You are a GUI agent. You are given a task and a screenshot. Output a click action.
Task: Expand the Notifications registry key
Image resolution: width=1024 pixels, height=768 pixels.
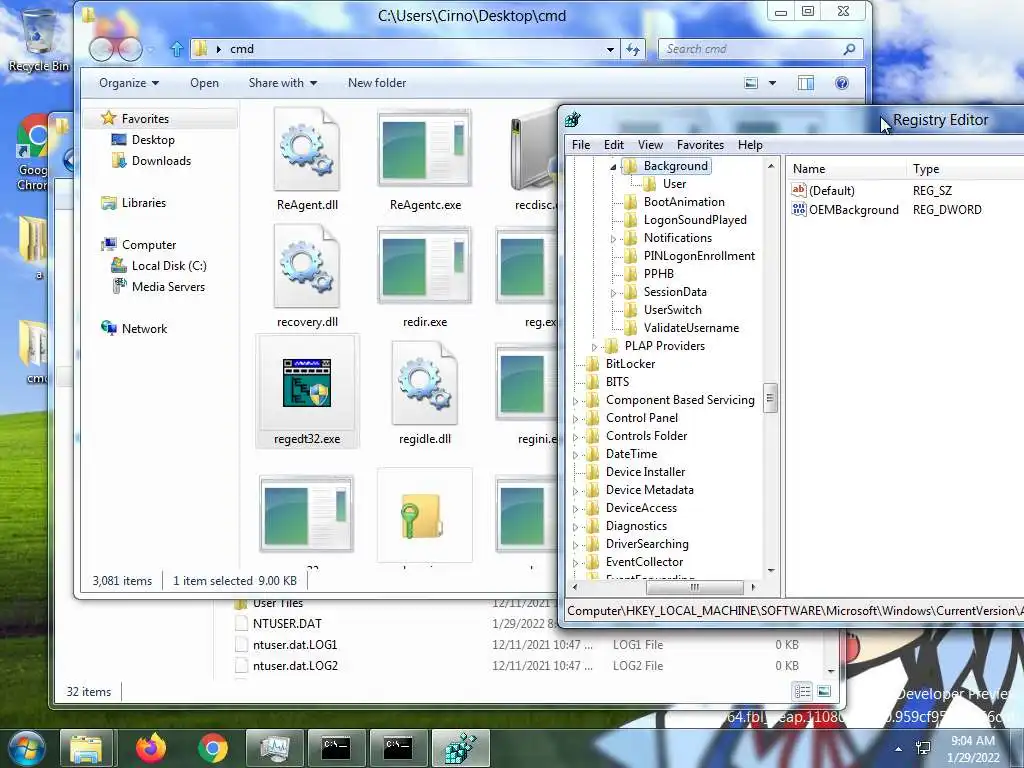(613, 239)
